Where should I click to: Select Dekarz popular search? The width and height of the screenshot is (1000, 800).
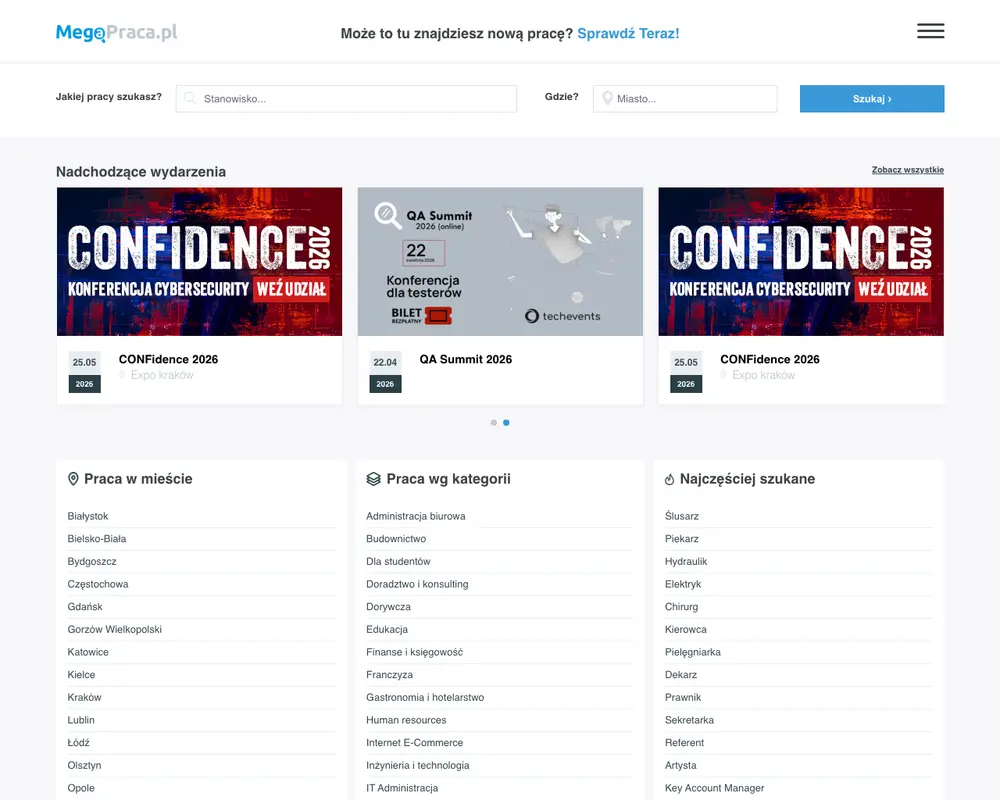tap(680, 674)
